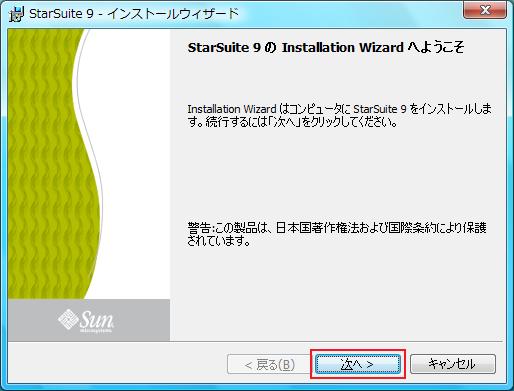Image resolution: width=514 pixels, height=391 pixels.
Task: Click the Sun Microsystems logo
Action: pos(86,320)
